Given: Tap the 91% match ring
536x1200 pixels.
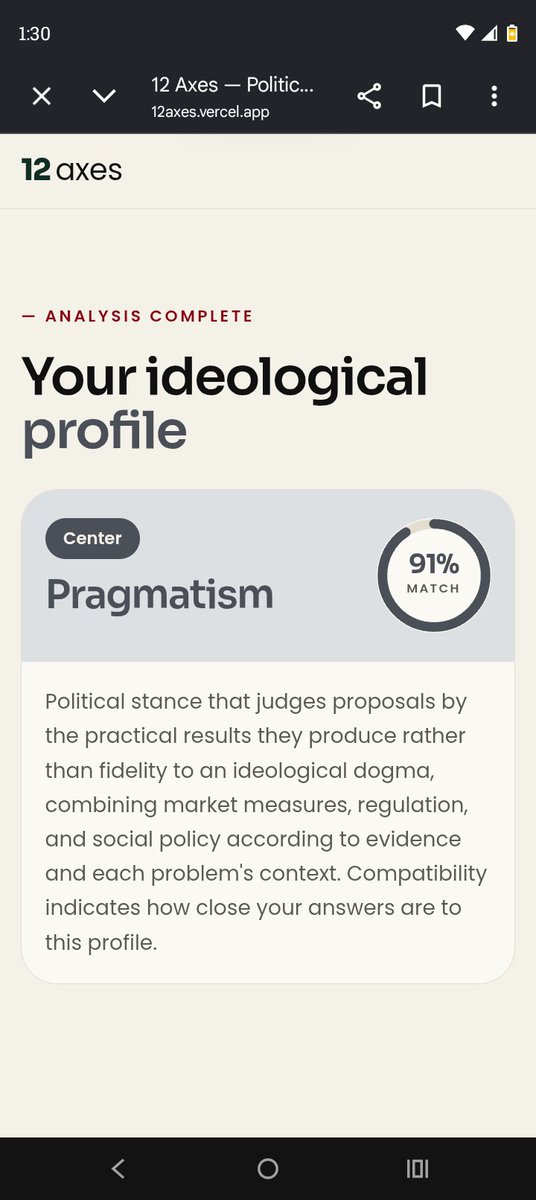Looking at the screenshot, I should click(434, 575).
